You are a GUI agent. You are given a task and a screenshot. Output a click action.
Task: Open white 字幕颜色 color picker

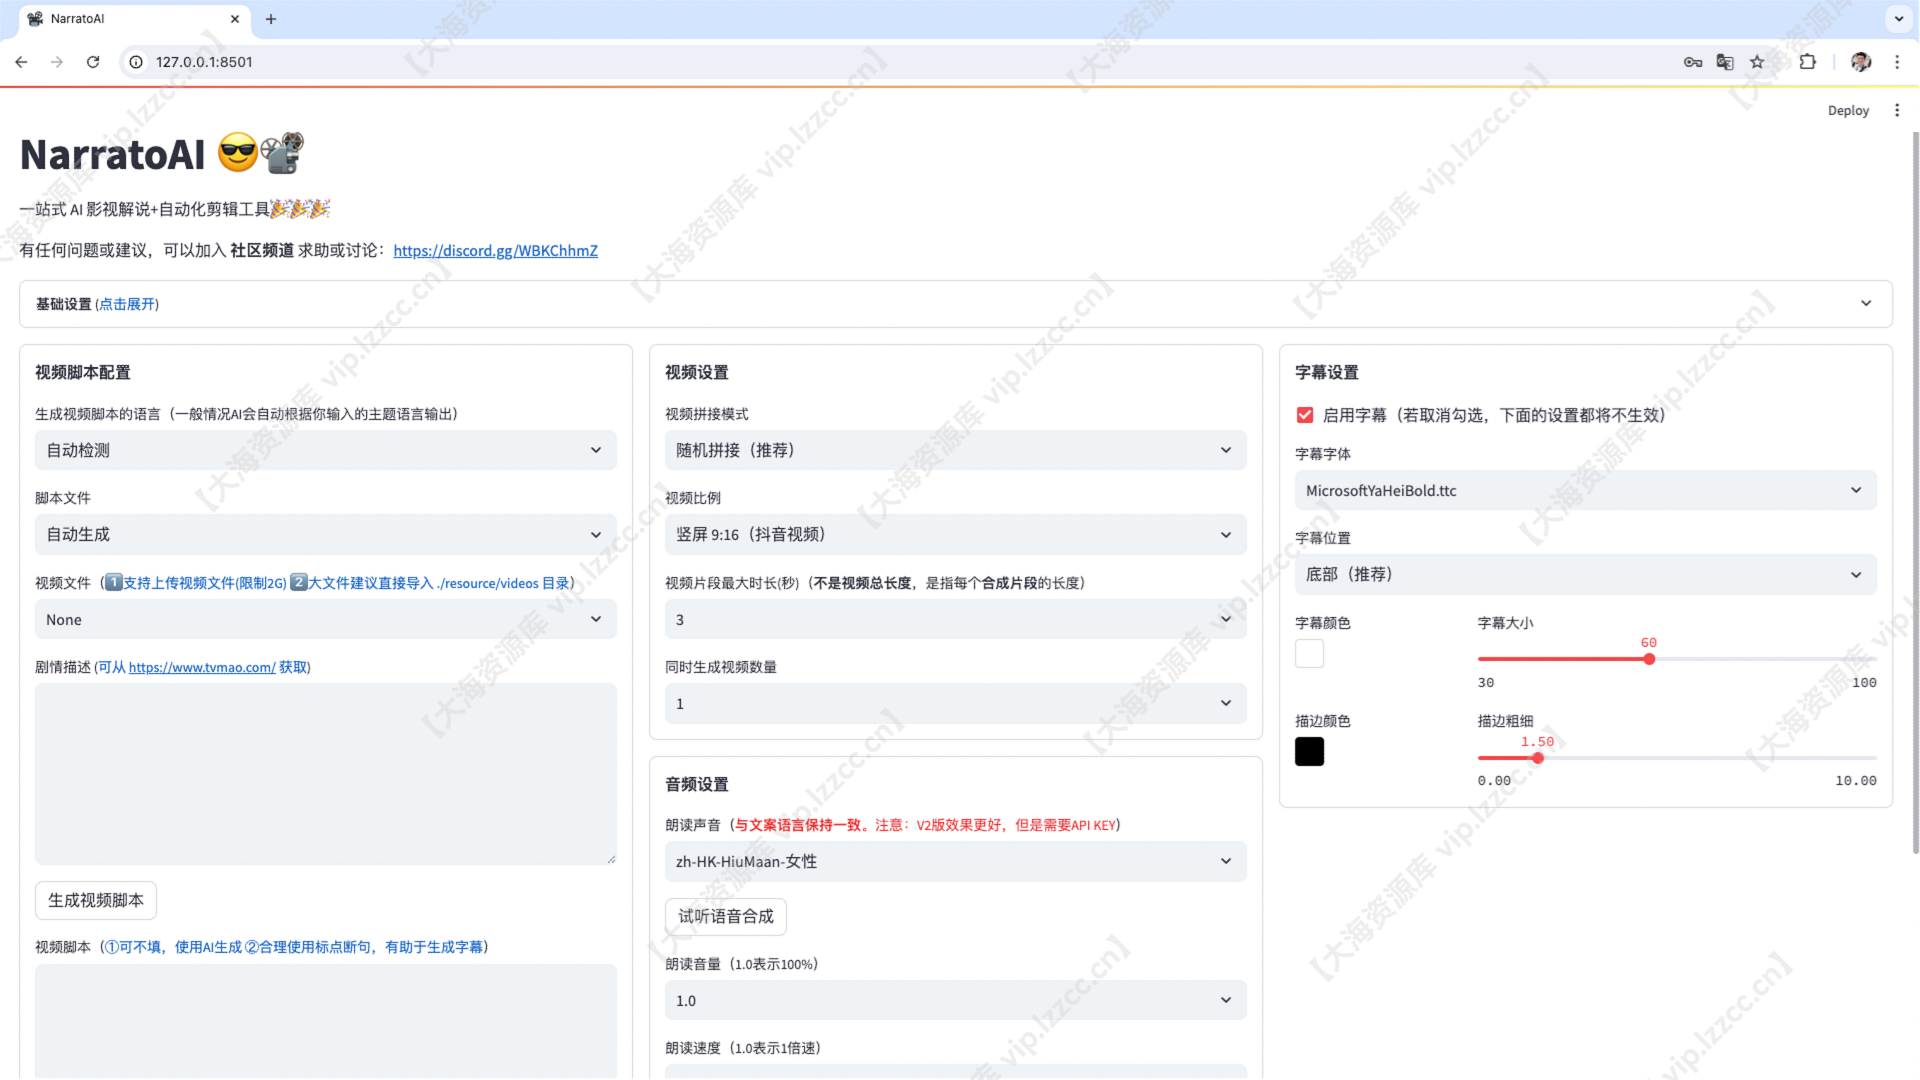coord(1309,654)
